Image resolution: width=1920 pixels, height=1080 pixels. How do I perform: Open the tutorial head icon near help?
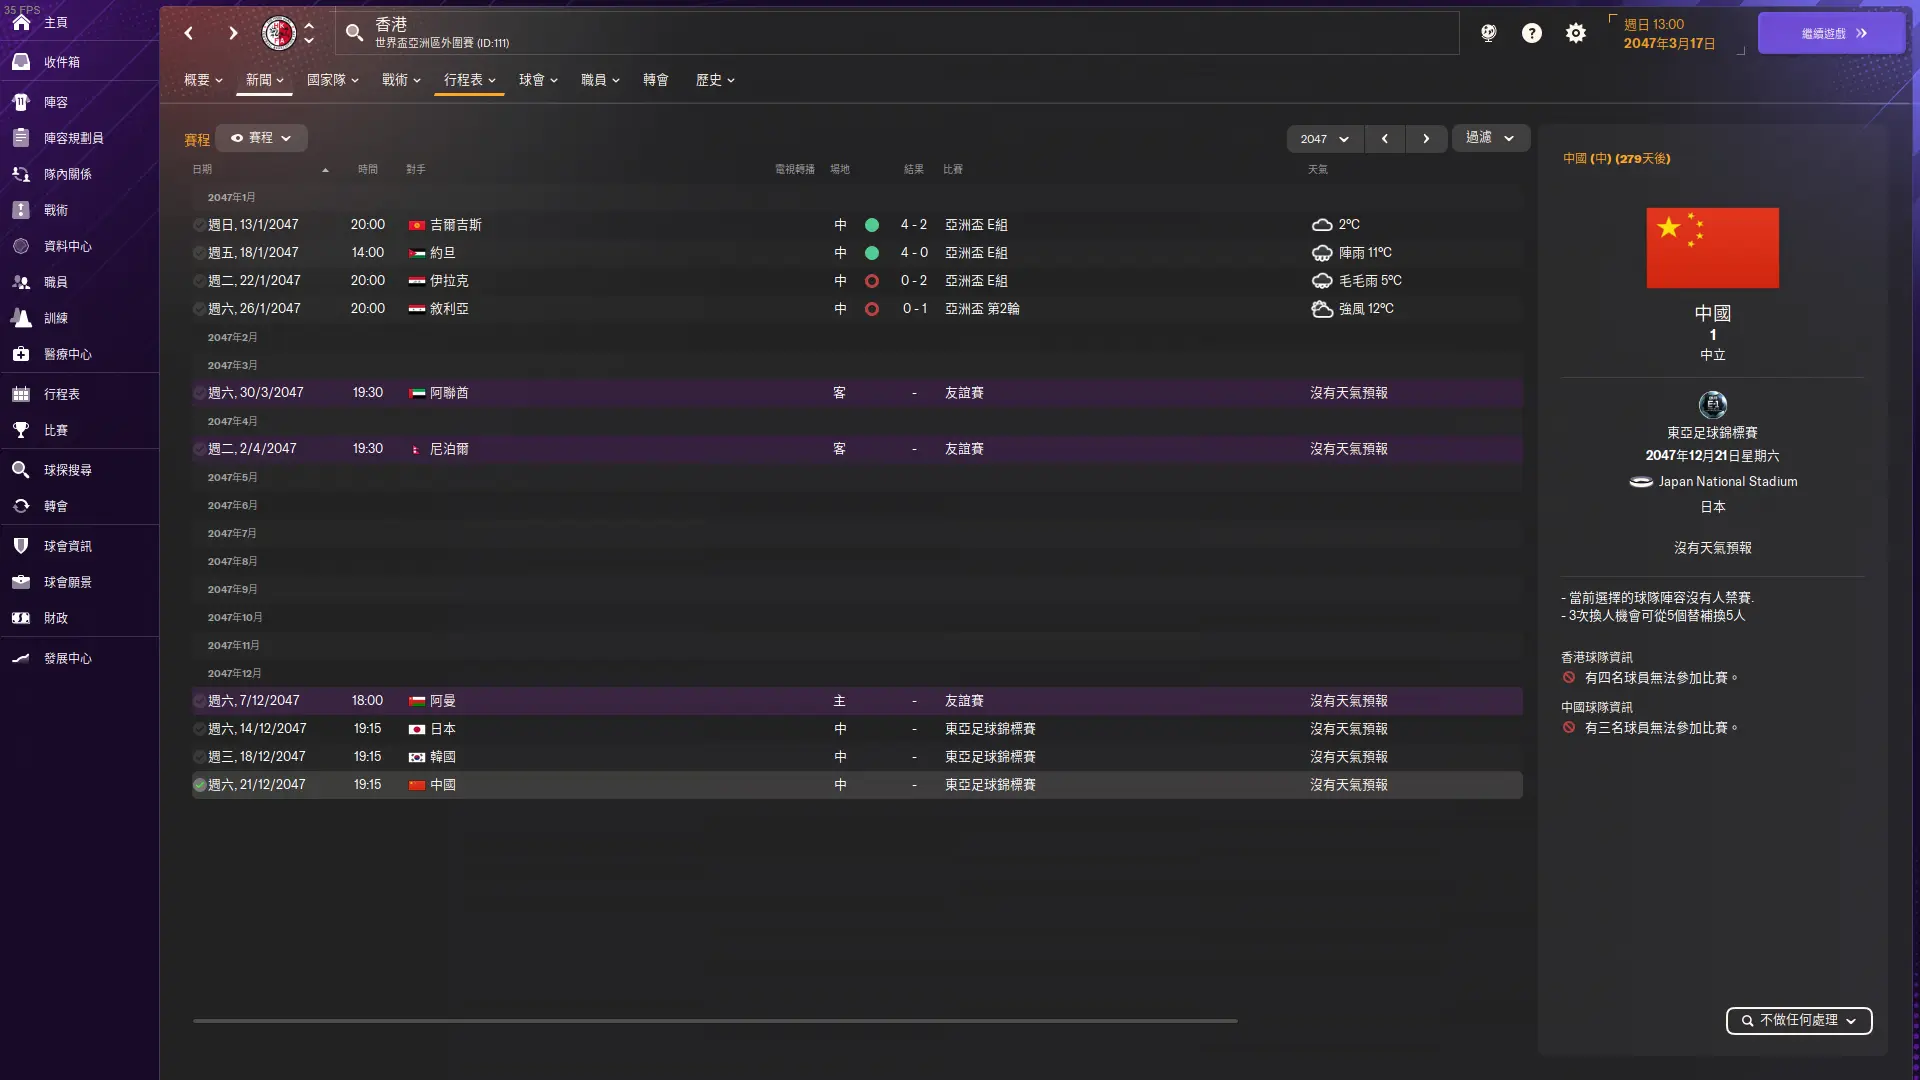(x=1489, y=33)
